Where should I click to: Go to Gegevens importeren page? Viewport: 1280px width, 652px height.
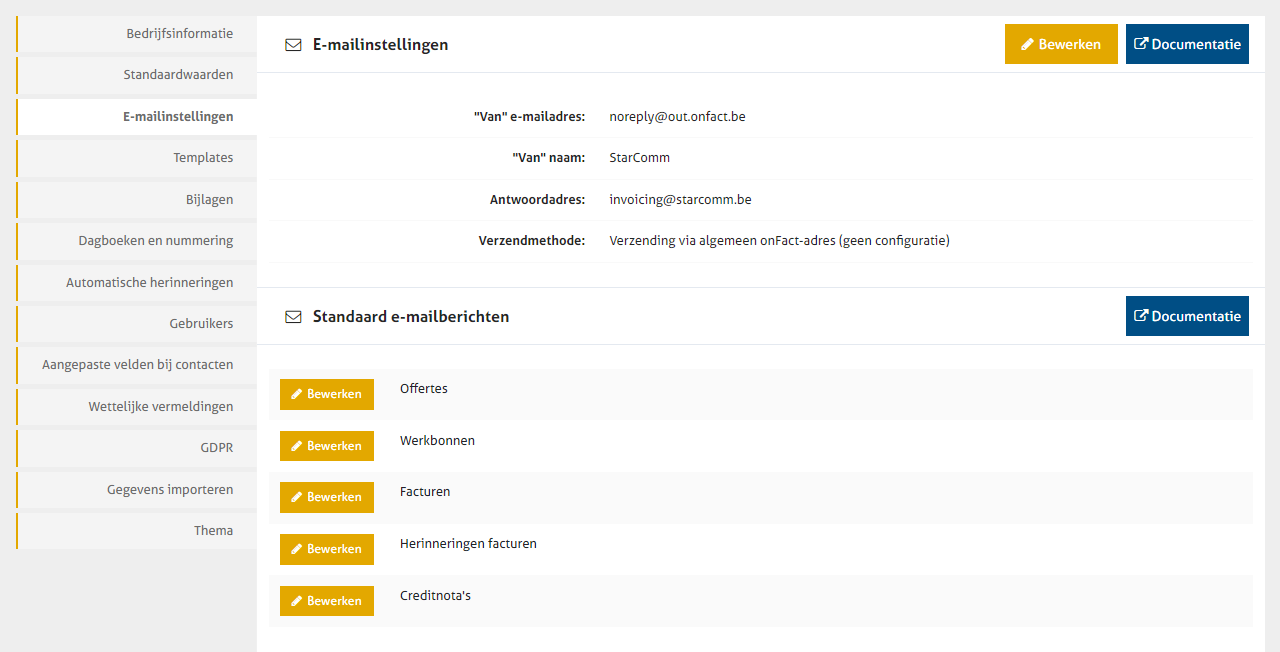(x=170, y=490)
